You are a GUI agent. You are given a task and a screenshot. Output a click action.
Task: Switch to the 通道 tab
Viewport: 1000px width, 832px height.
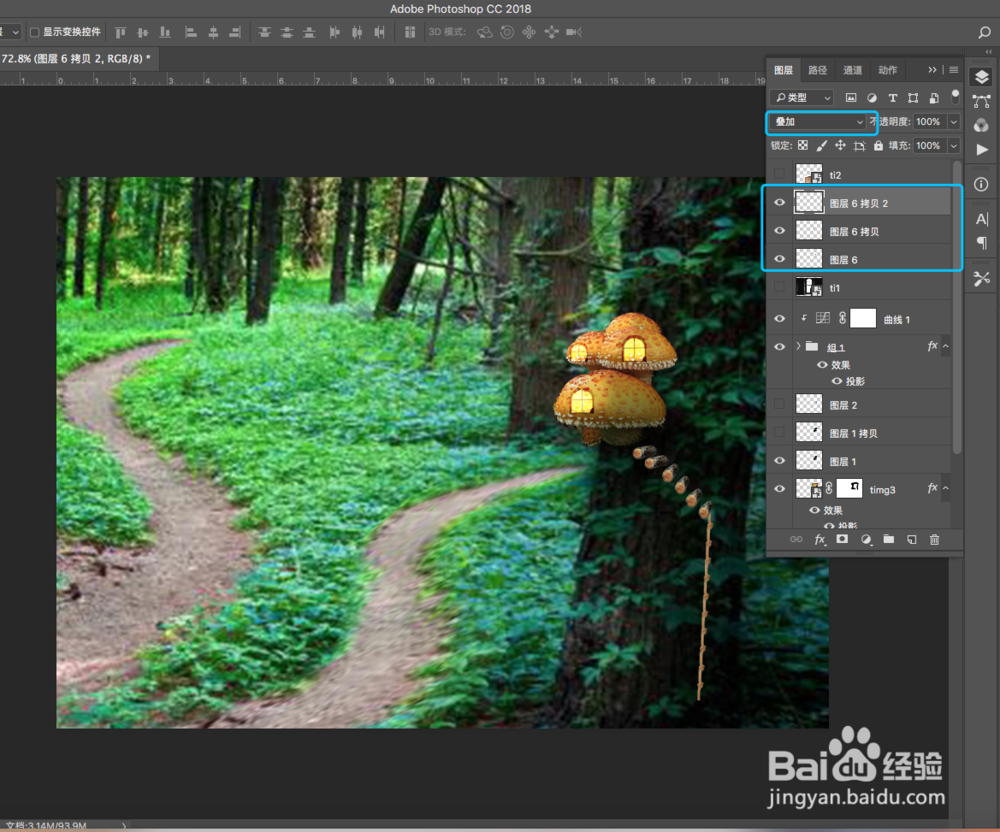(853, 70)
